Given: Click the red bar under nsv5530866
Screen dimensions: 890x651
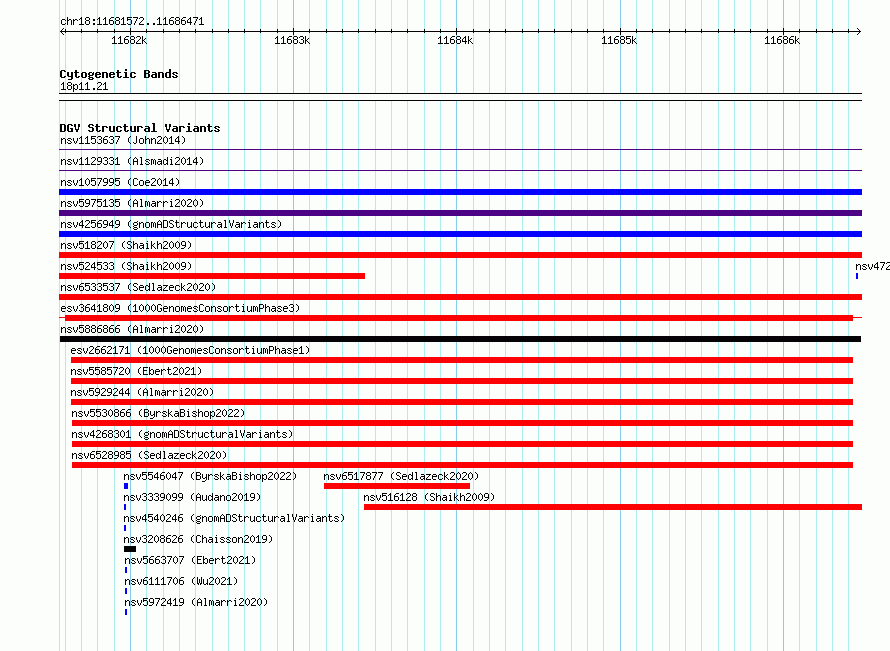Looking at the screenshot, I should coord(462,423).
